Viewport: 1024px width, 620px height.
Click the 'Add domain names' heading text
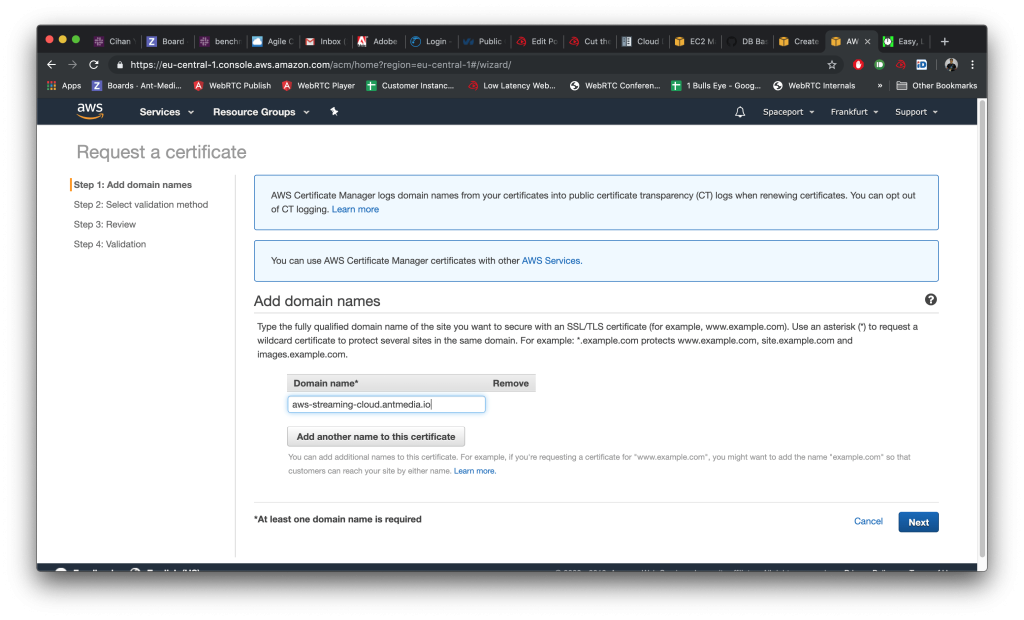[x=317, y=301]
